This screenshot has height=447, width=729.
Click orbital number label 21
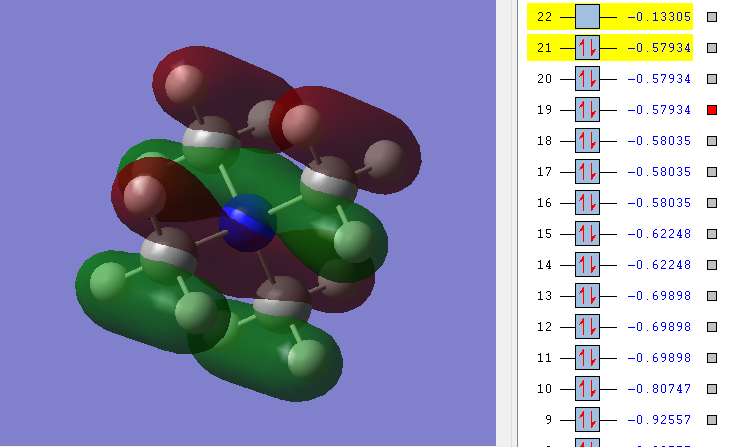(544, 48)
